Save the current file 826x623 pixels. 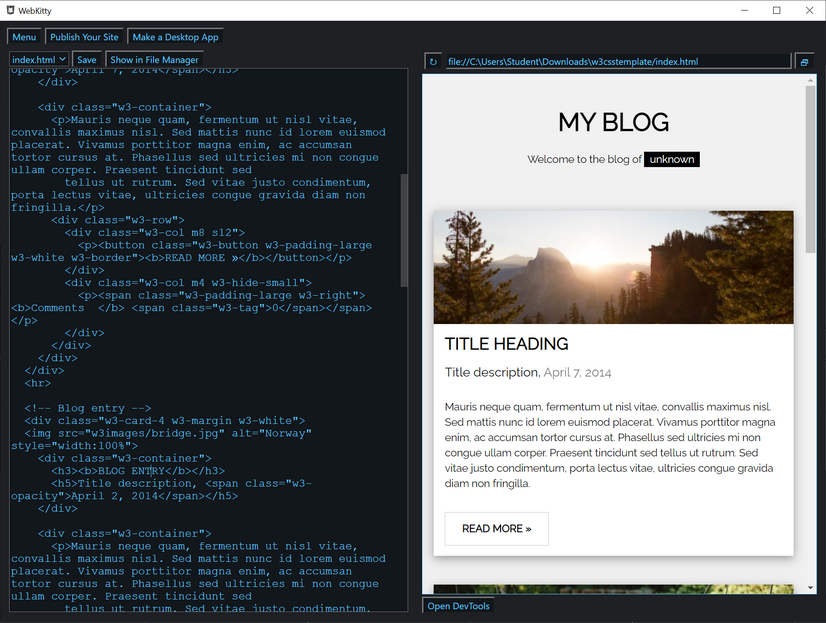[87, 60]
